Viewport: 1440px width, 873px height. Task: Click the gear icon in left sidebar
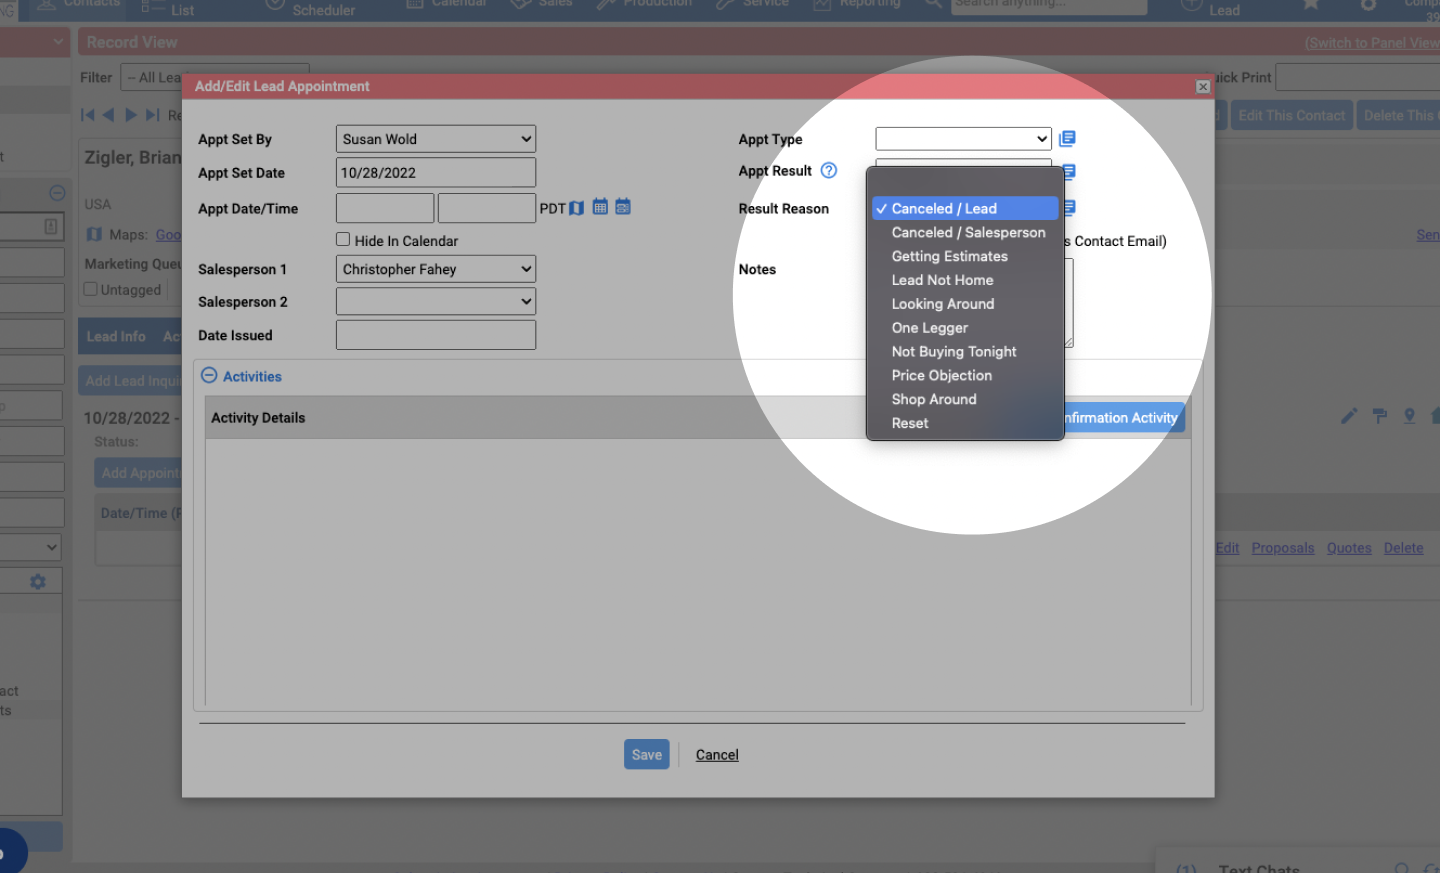[38, 581]
